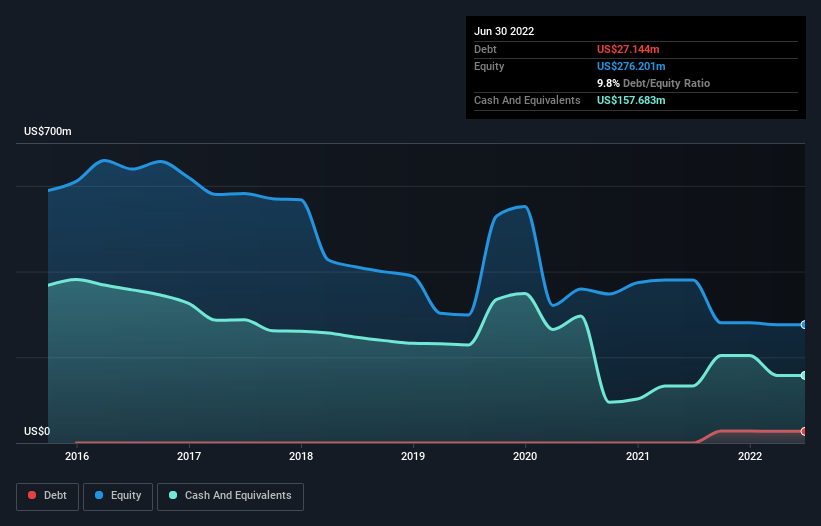Click the blue Equity legend dot
Image resolution: width=821 pixels, height=526 pixels.
[98, 495]
